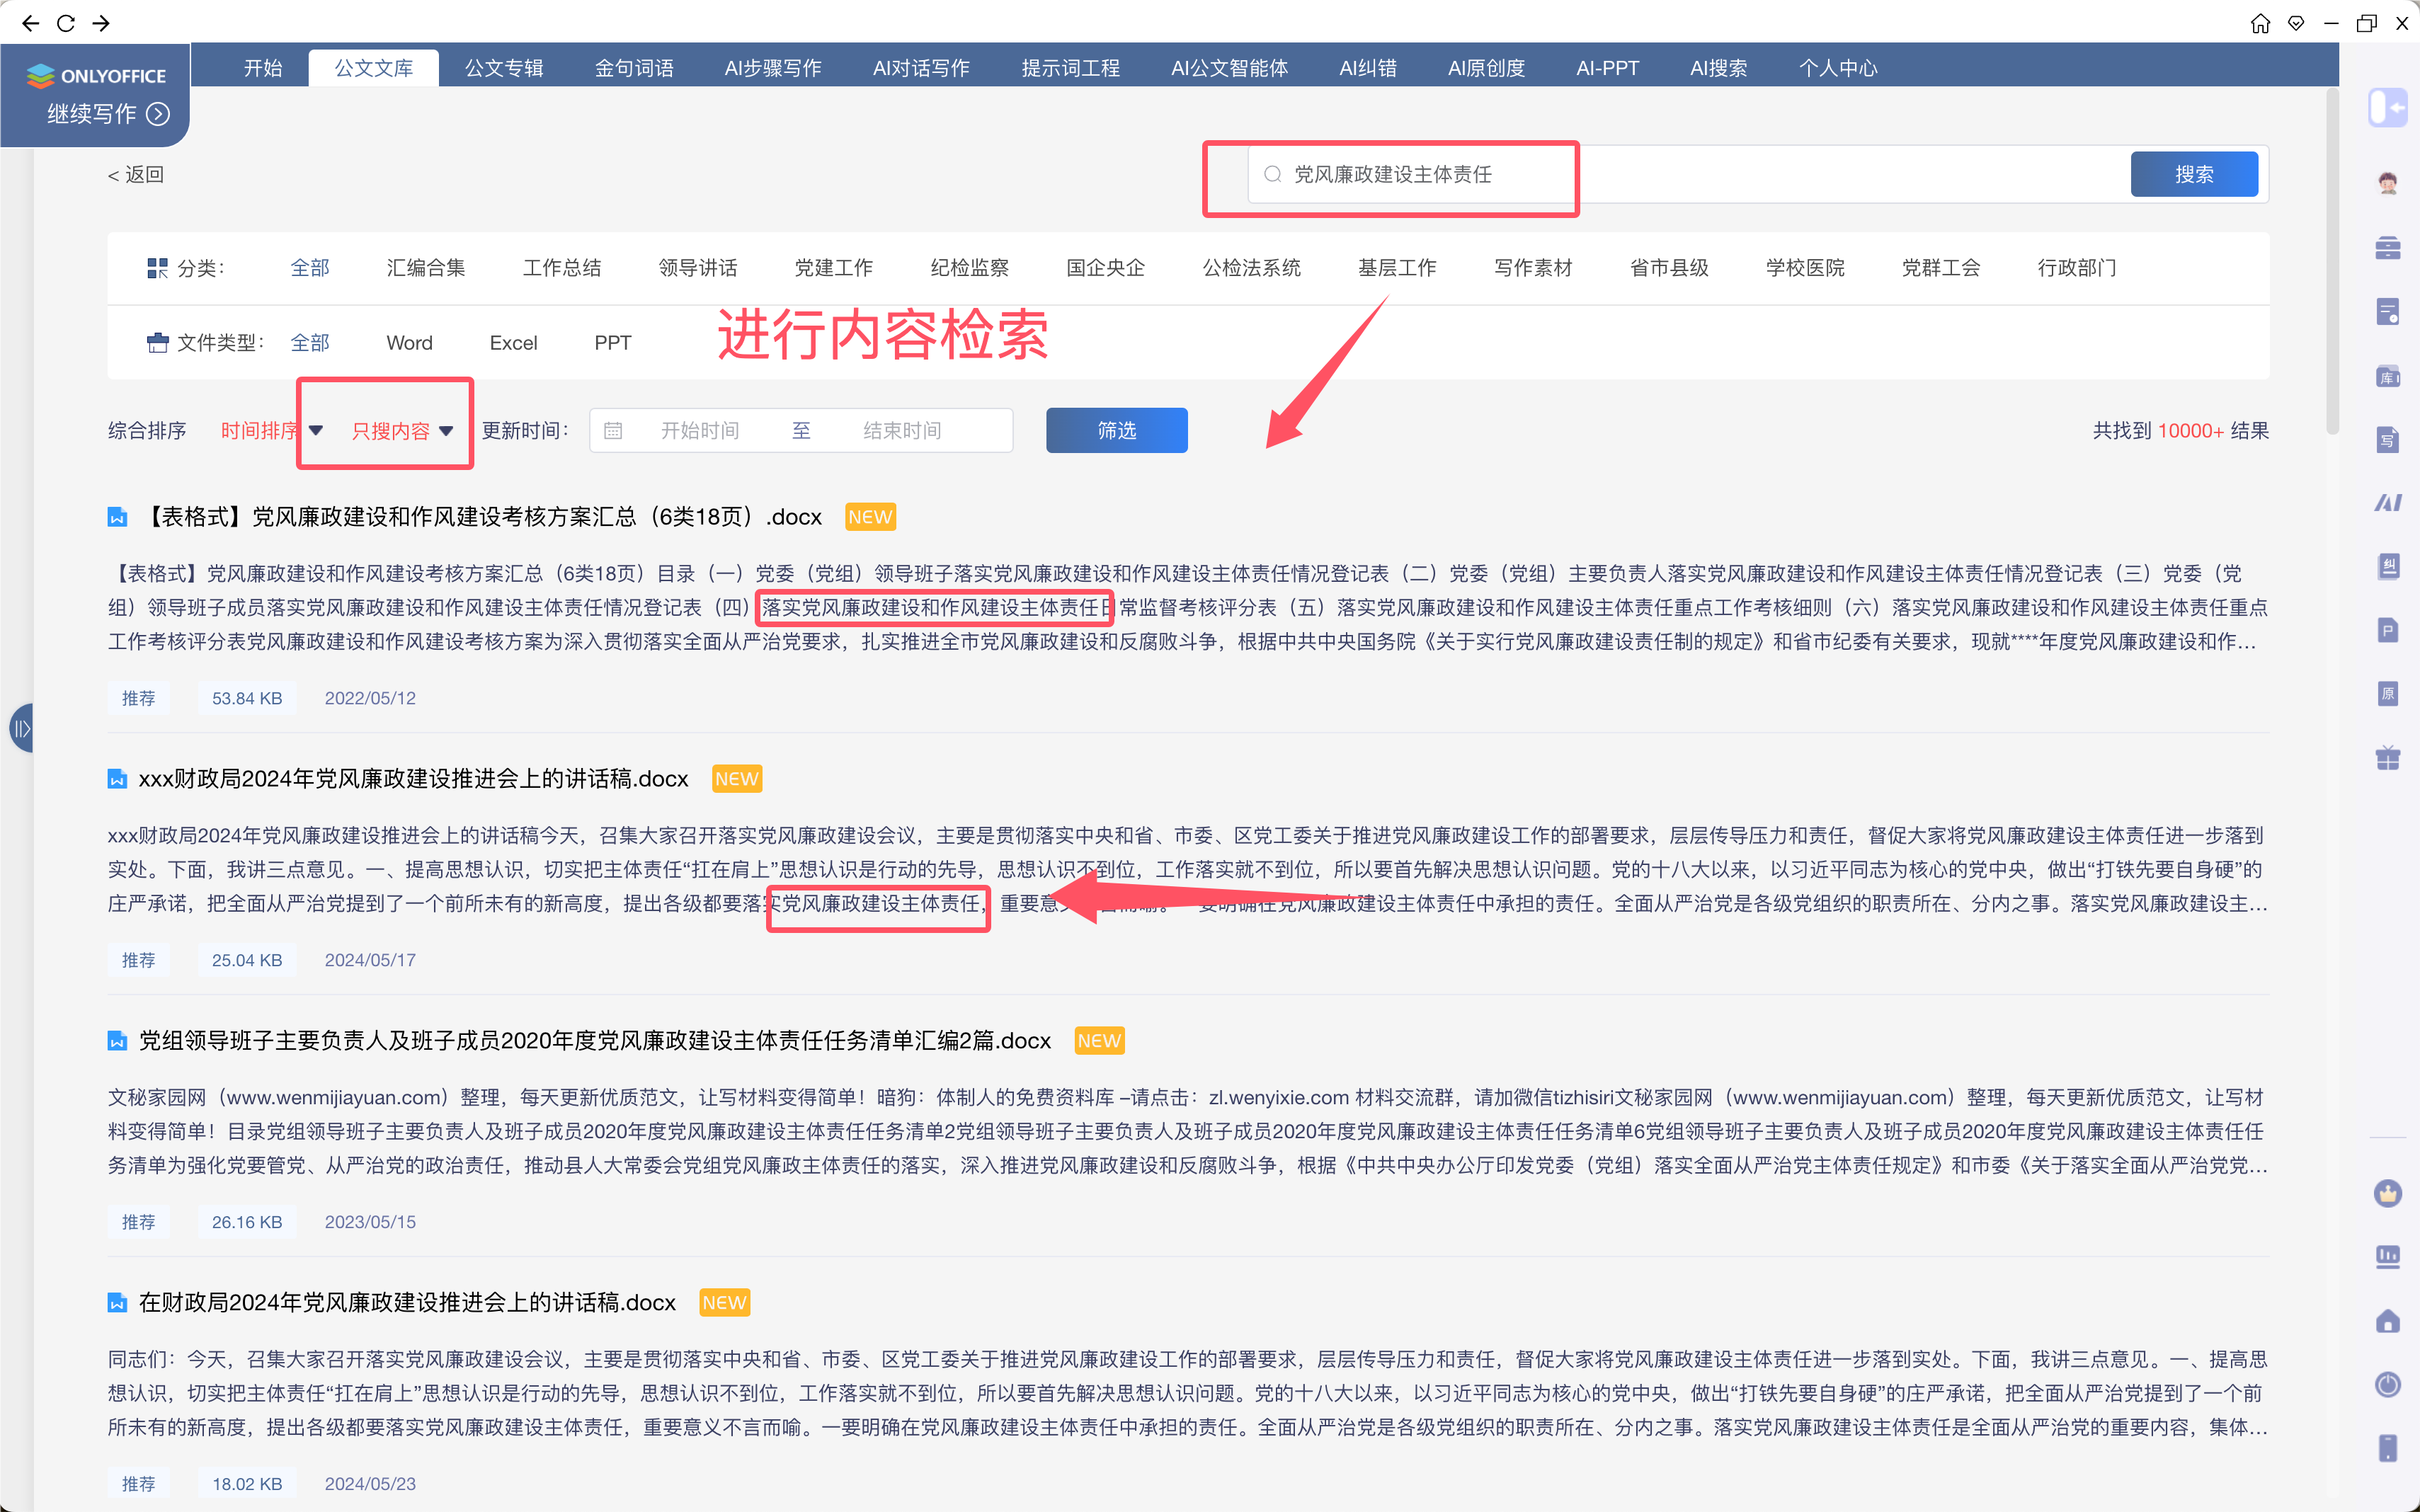Image resolution: width=2420 pixels, height=1512 pixels.
Task: Click the browser forward arrow icon
Action: click(x=101, y=22)
